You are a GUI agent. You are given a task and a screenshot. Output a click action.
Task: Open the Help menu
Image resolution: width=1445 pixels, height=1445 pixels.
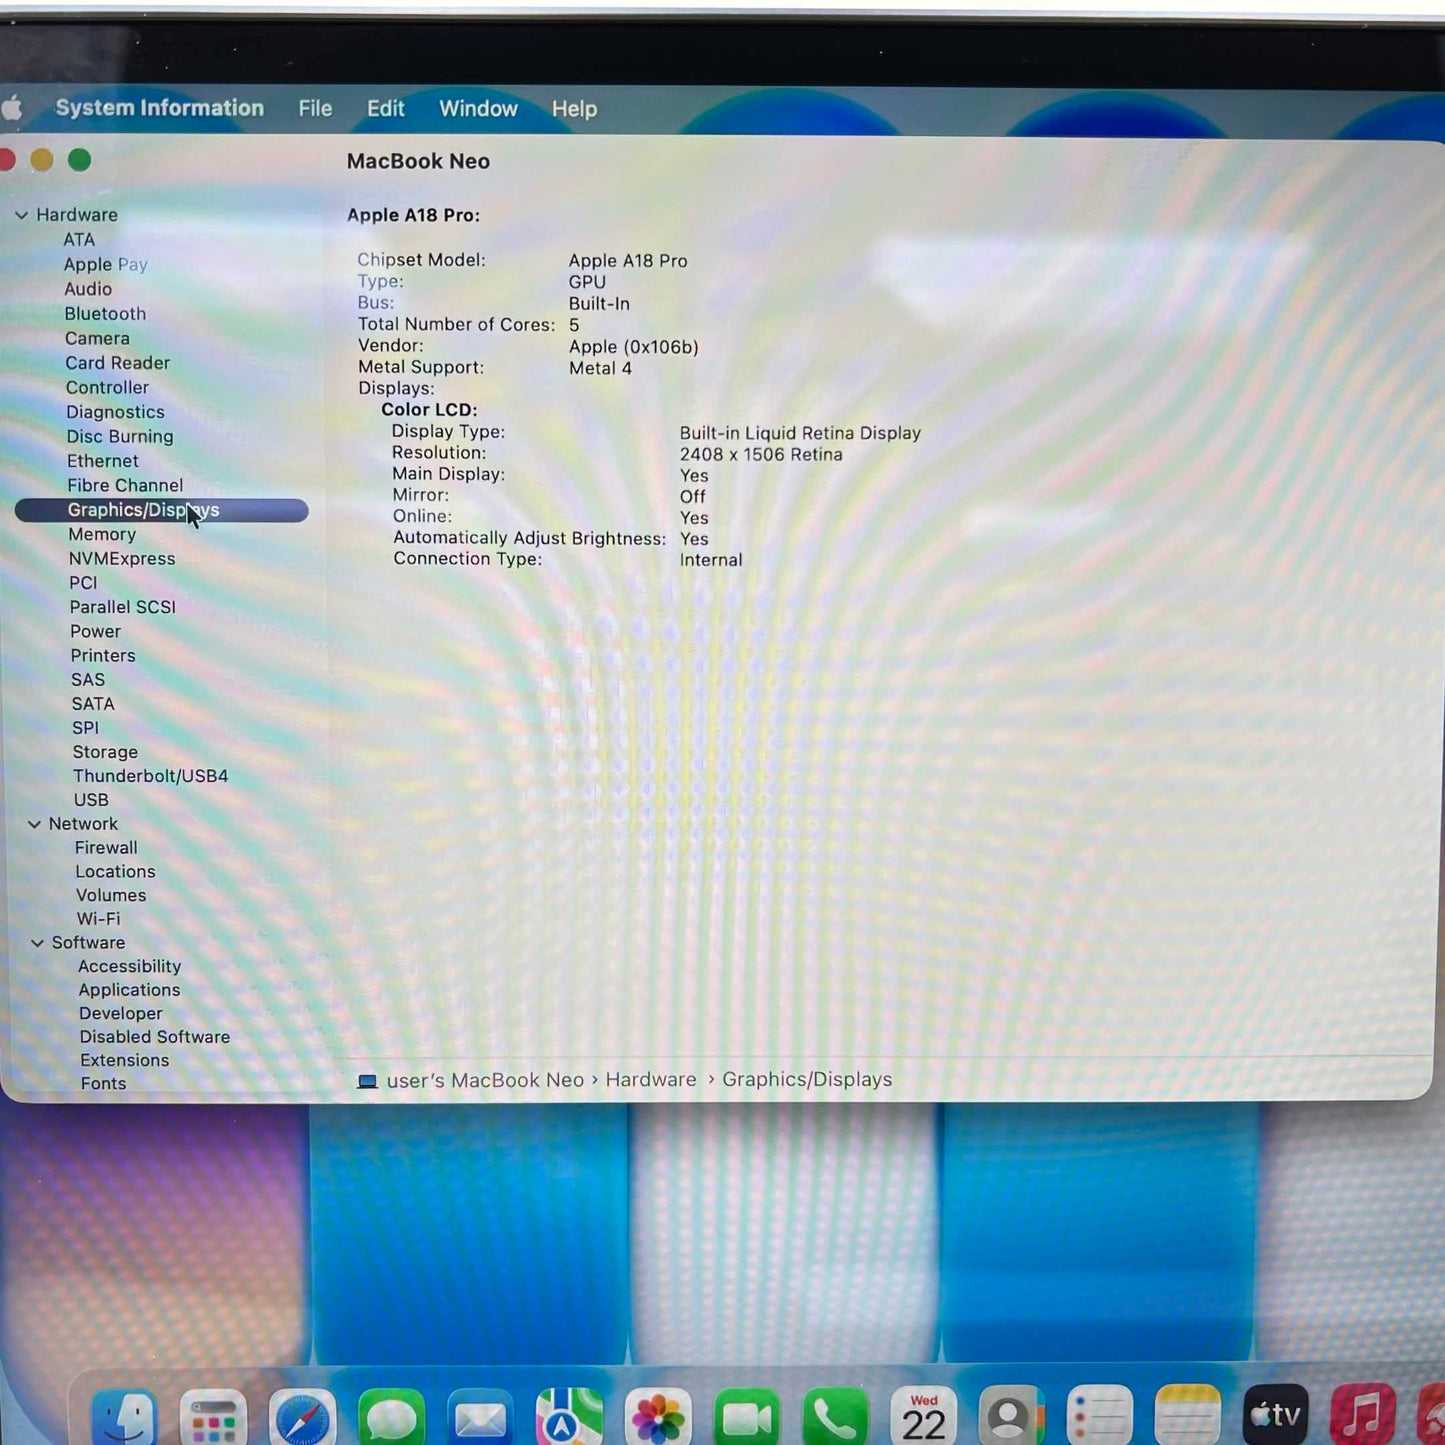(x=574, y=108)
